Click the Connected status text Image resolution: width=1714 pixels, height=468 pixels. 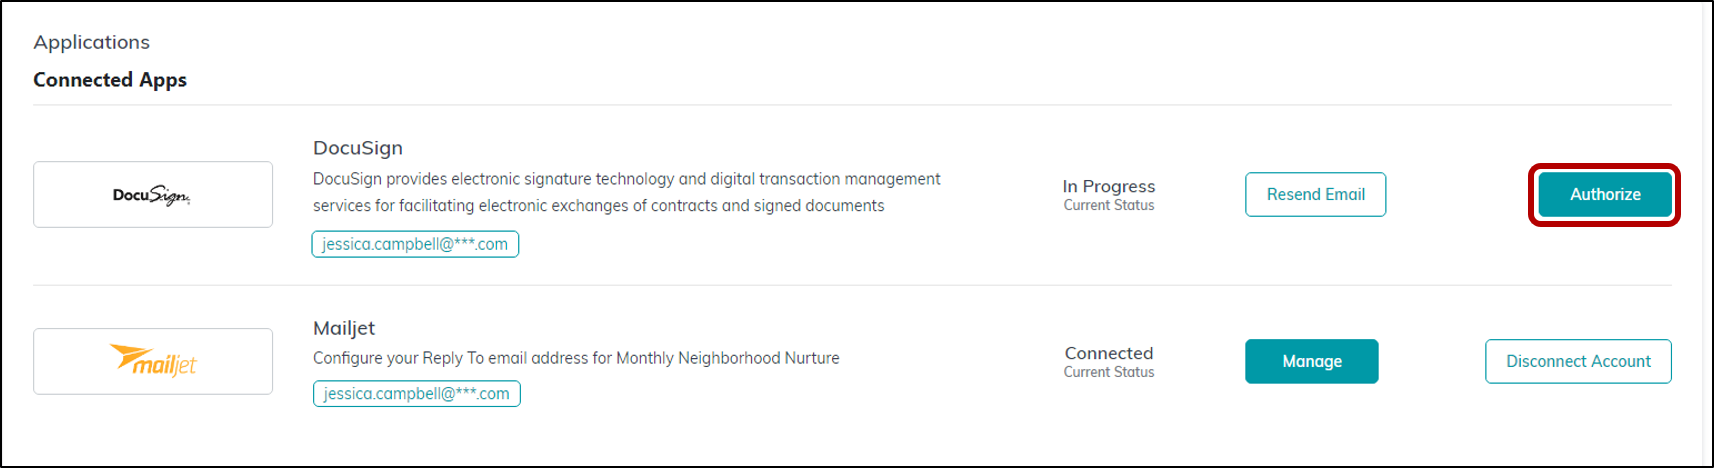pos(1109,353)
